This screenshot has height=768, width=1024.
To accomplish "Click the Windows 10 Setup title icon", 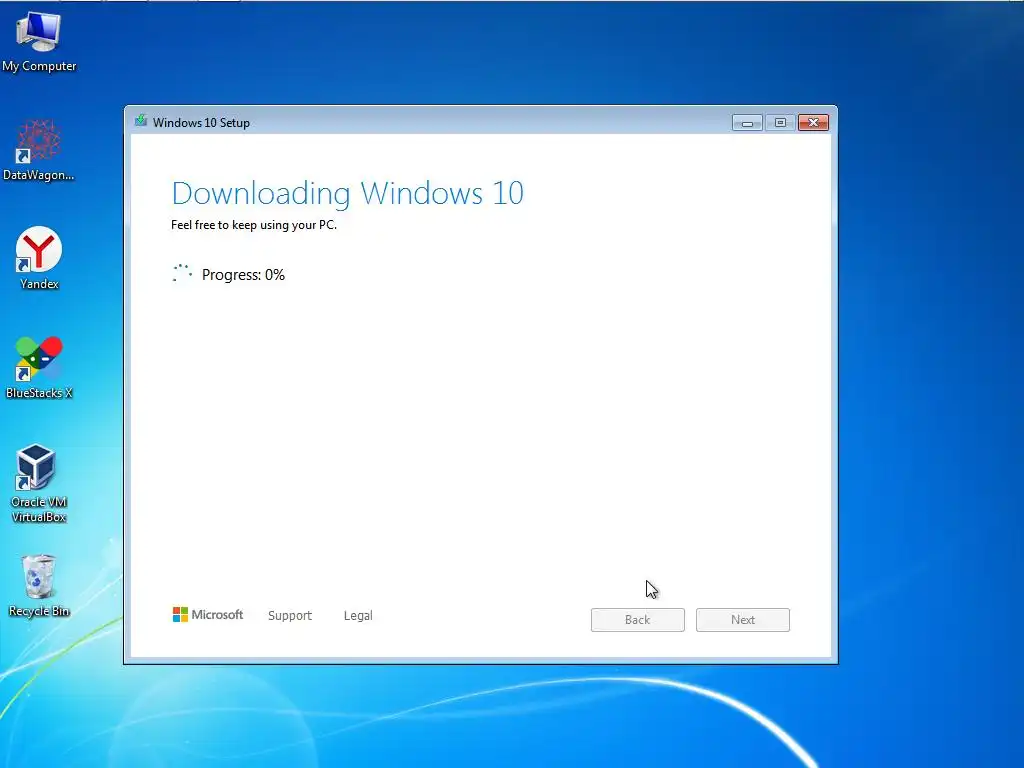I will (x=140, y=121).
